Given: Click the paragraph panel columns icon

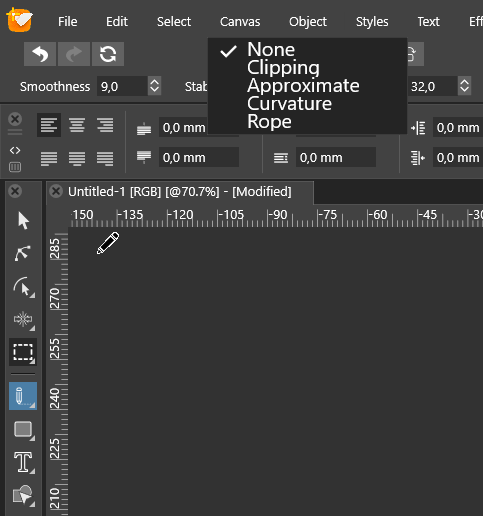Looking at the screenshot, I should click(x=15, y=167).
